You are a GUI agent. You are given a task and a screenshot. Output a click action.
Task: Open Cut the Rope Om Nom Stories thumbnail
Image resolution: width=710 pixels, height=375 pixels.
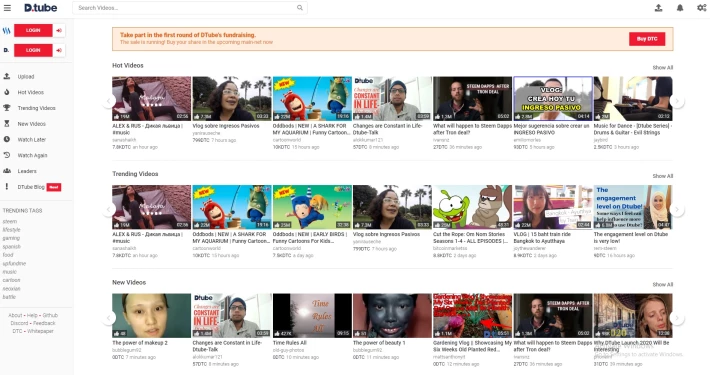(x=472, y=207)
